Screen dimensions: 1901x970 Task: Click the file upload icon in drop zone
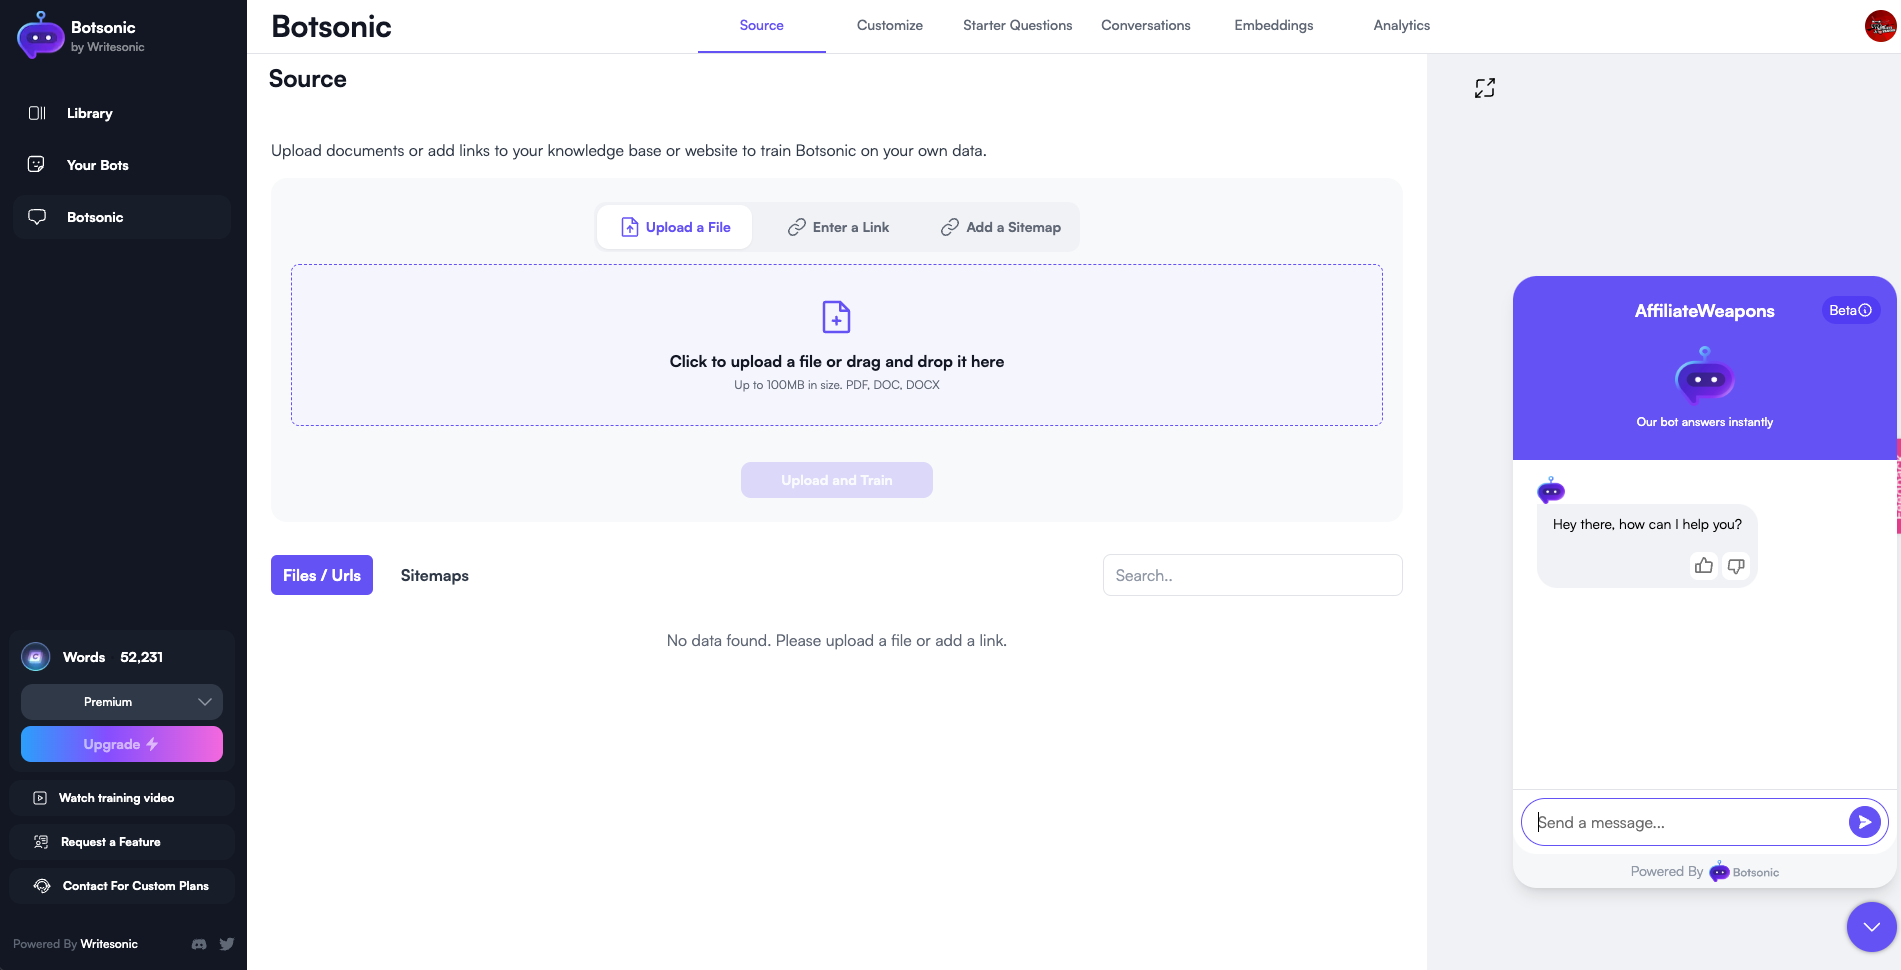click(836, 317)
